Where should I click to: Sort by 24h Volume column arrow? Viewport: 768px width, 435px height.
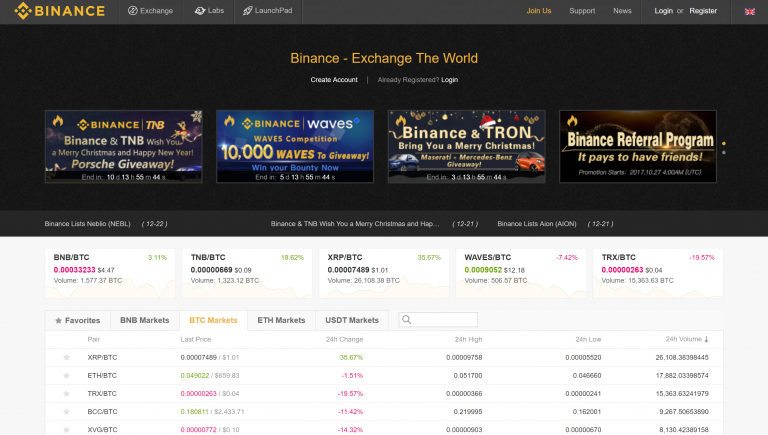coord(706,339)
